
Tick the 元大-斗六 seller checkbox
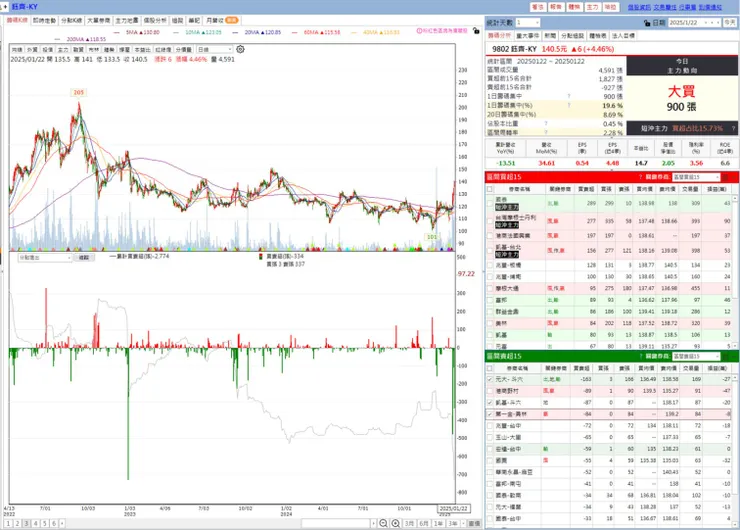pyautogui.click(x=490, y=379)
